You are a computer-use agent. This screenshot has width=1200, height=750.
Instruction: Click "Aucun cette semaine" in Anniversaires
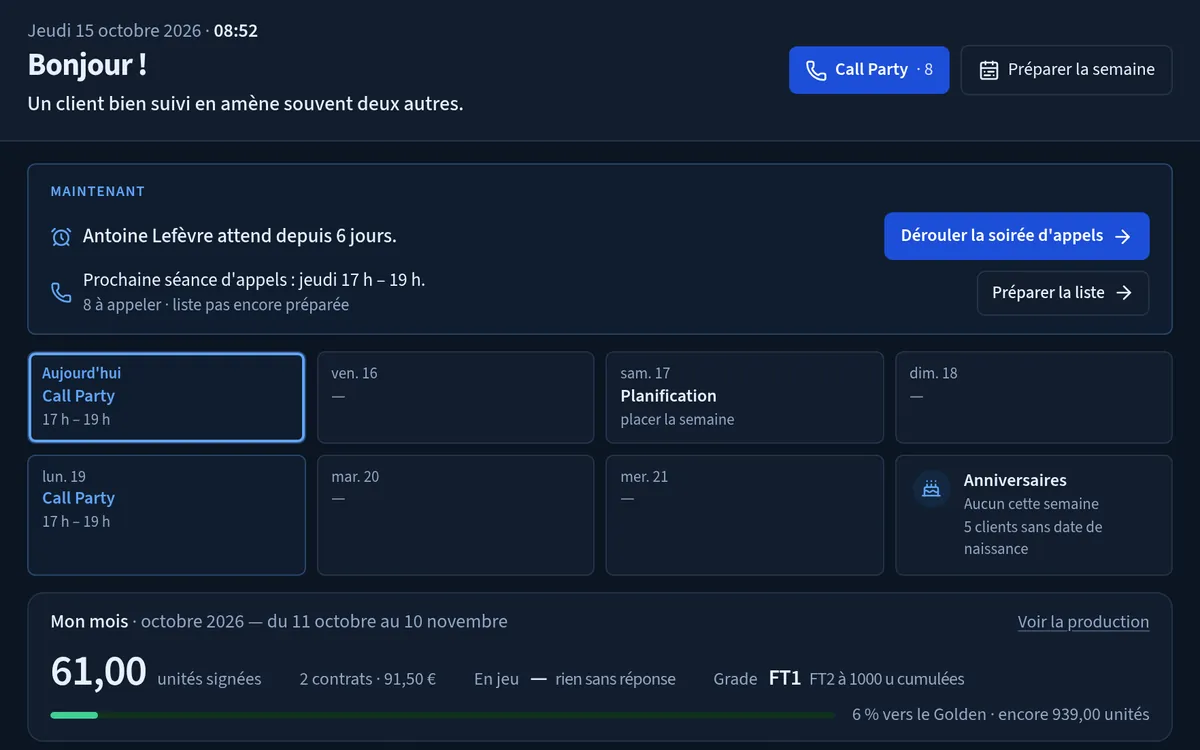point(1031,504)
